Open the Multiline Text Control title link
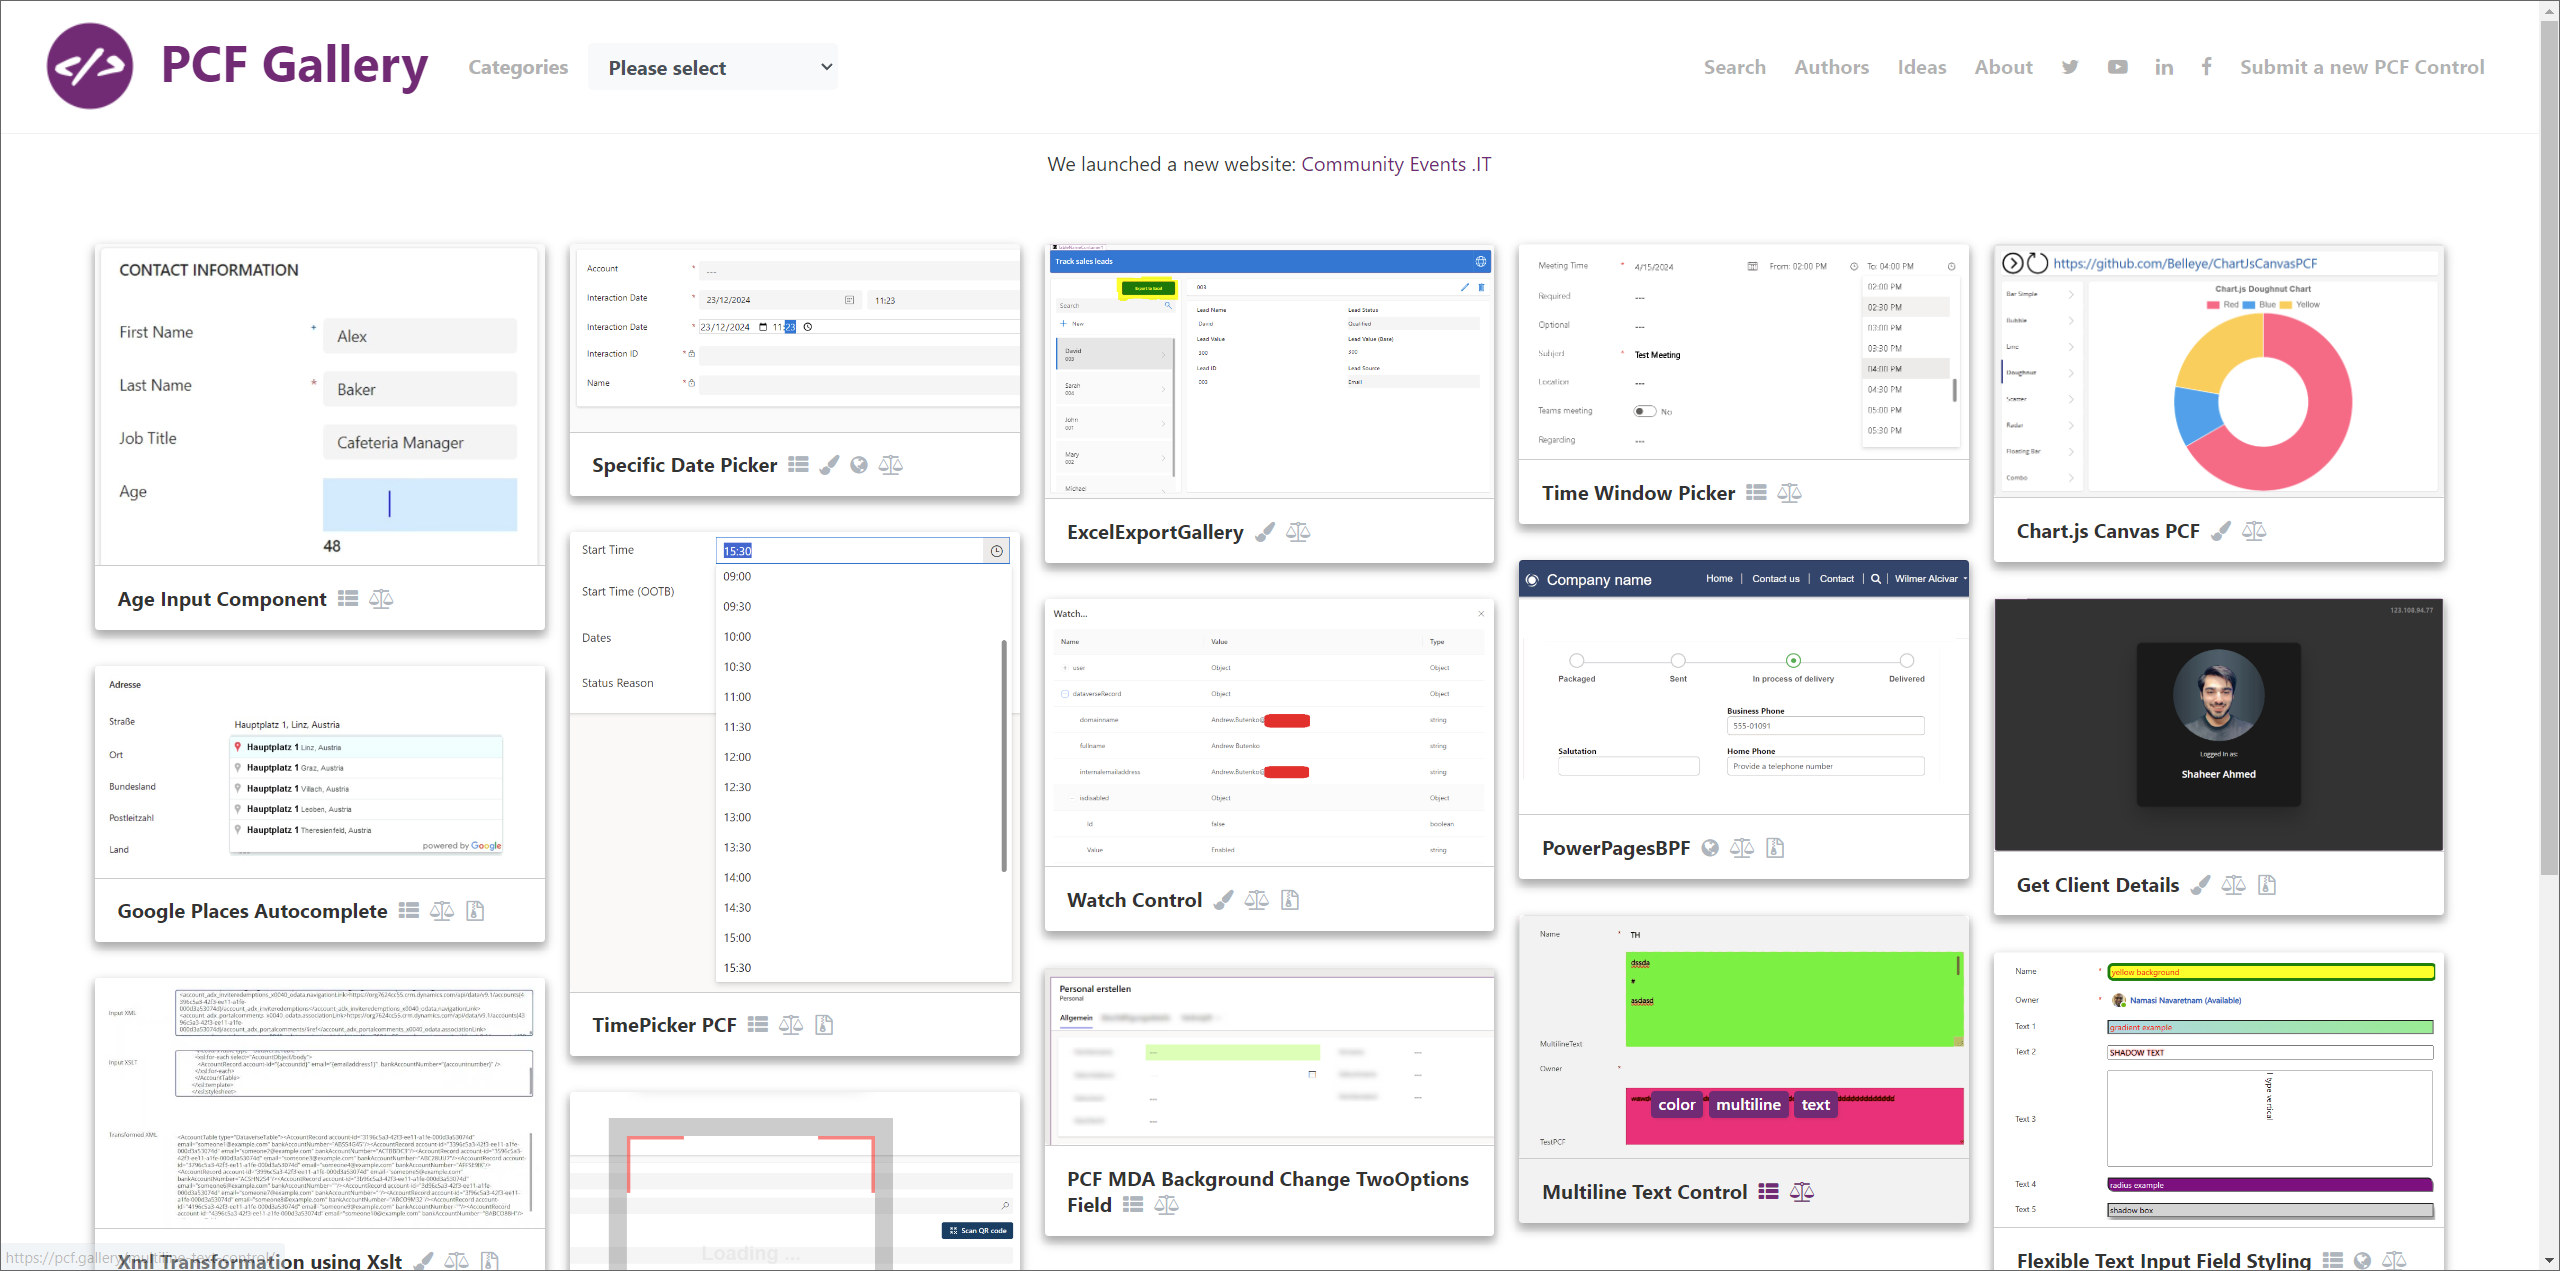Viewport: 2560px width, 1271px height. click(1645, 1192)
